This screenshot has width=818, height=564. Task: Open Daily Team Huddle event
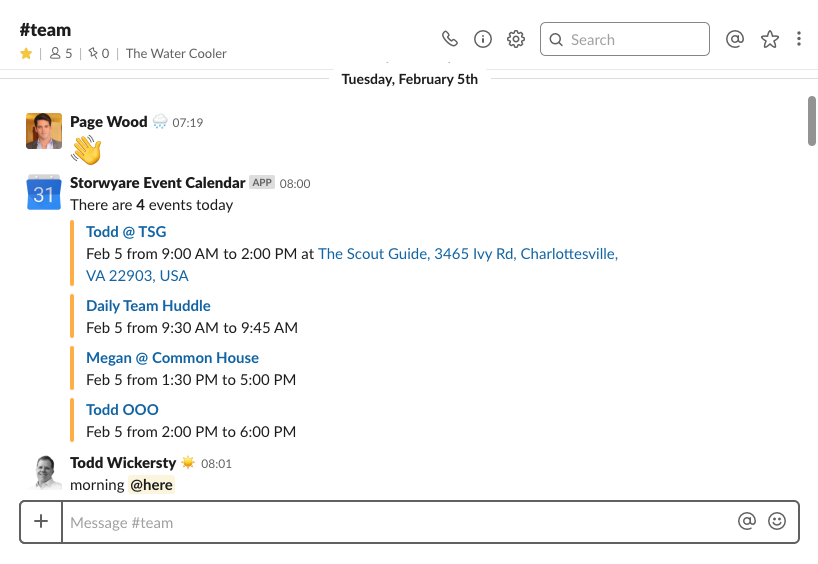148,306
